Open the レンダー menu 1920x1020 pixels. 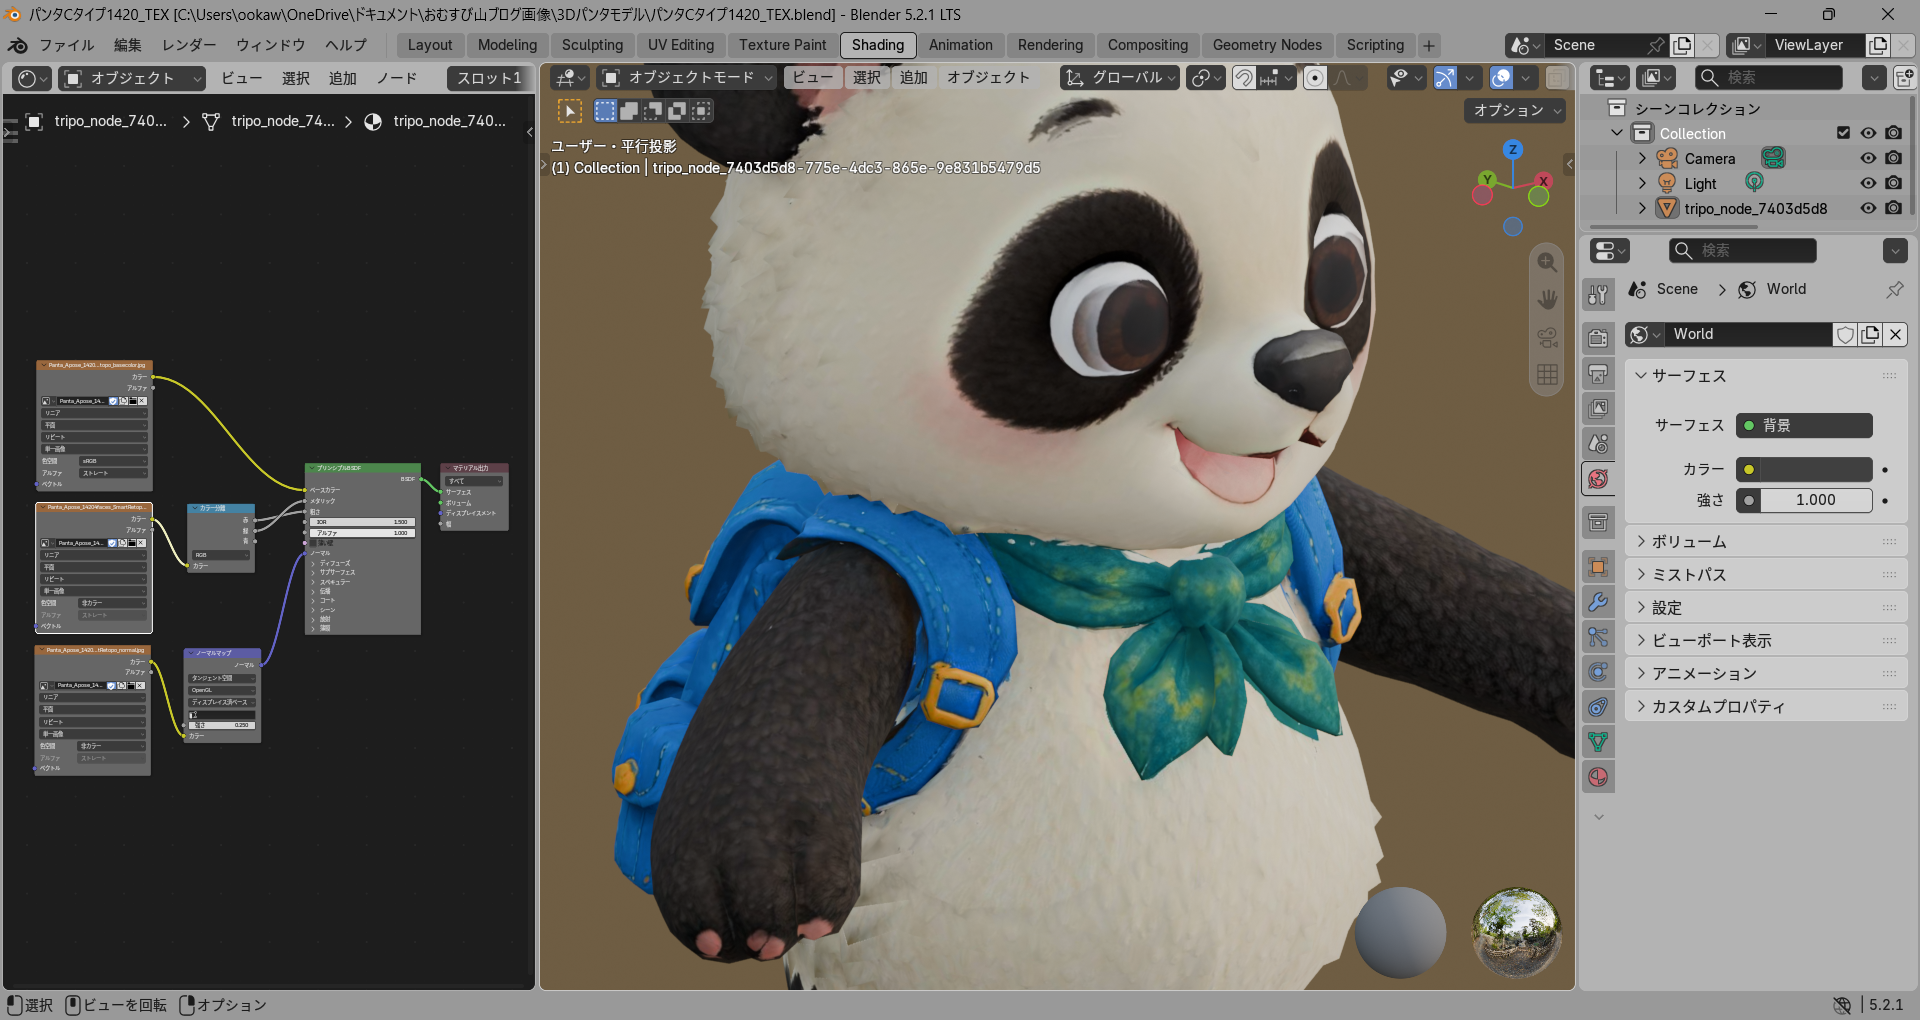(x=189, y=45)
